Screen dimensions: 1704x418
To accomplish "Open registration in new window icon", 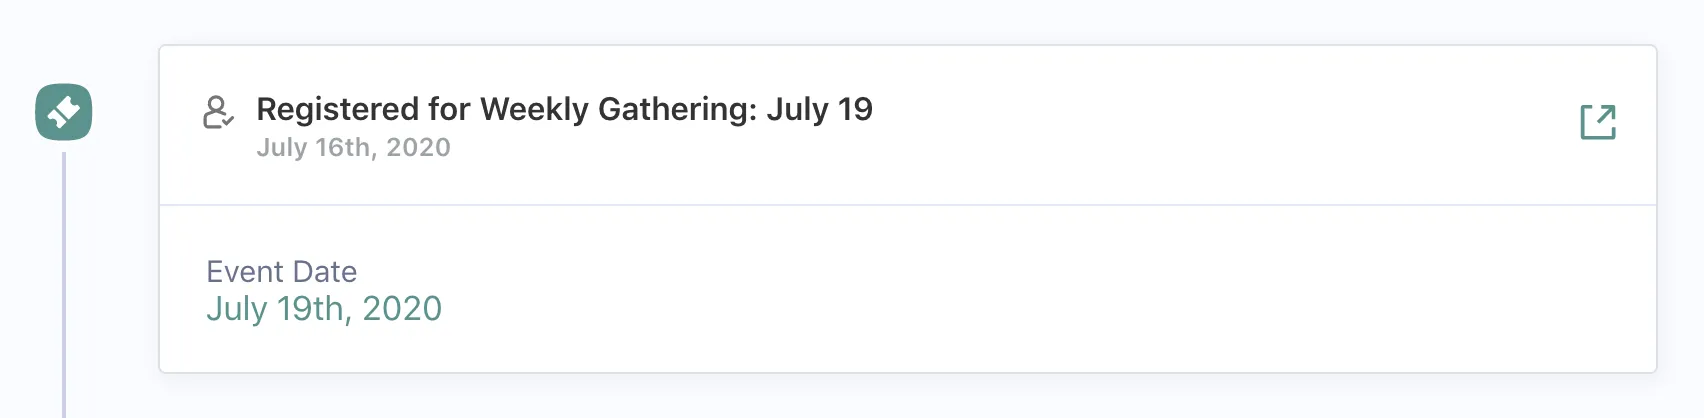I will coord(1597,122).
